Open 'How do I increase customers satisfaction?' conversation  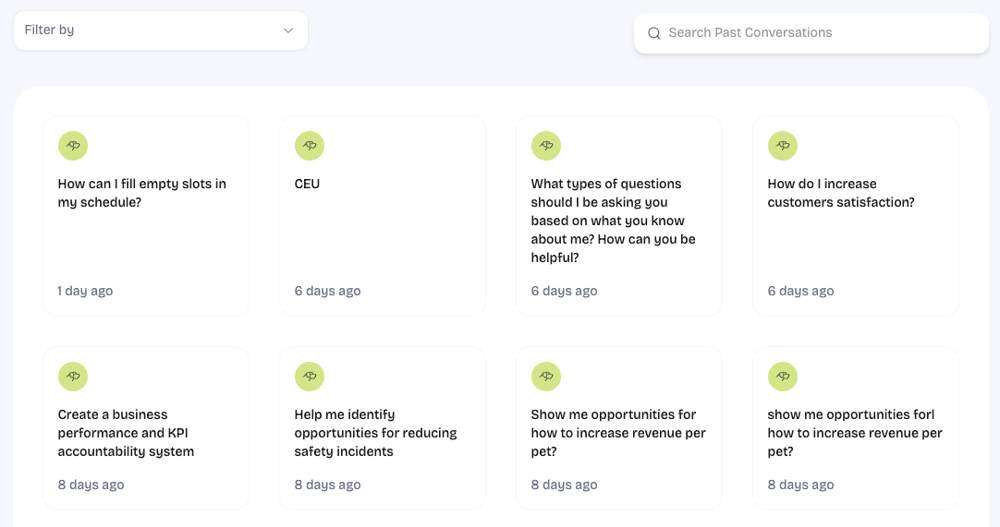click(840, 193)
